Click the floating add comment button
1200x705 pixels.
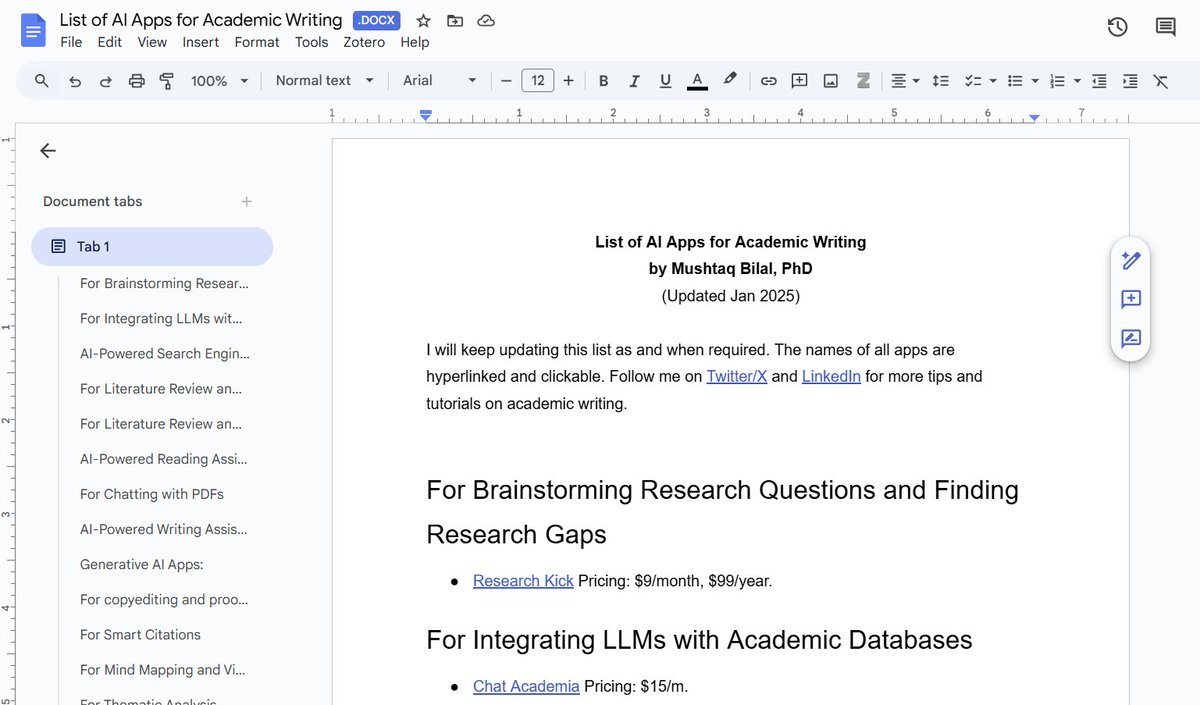tap(1131, 299)
